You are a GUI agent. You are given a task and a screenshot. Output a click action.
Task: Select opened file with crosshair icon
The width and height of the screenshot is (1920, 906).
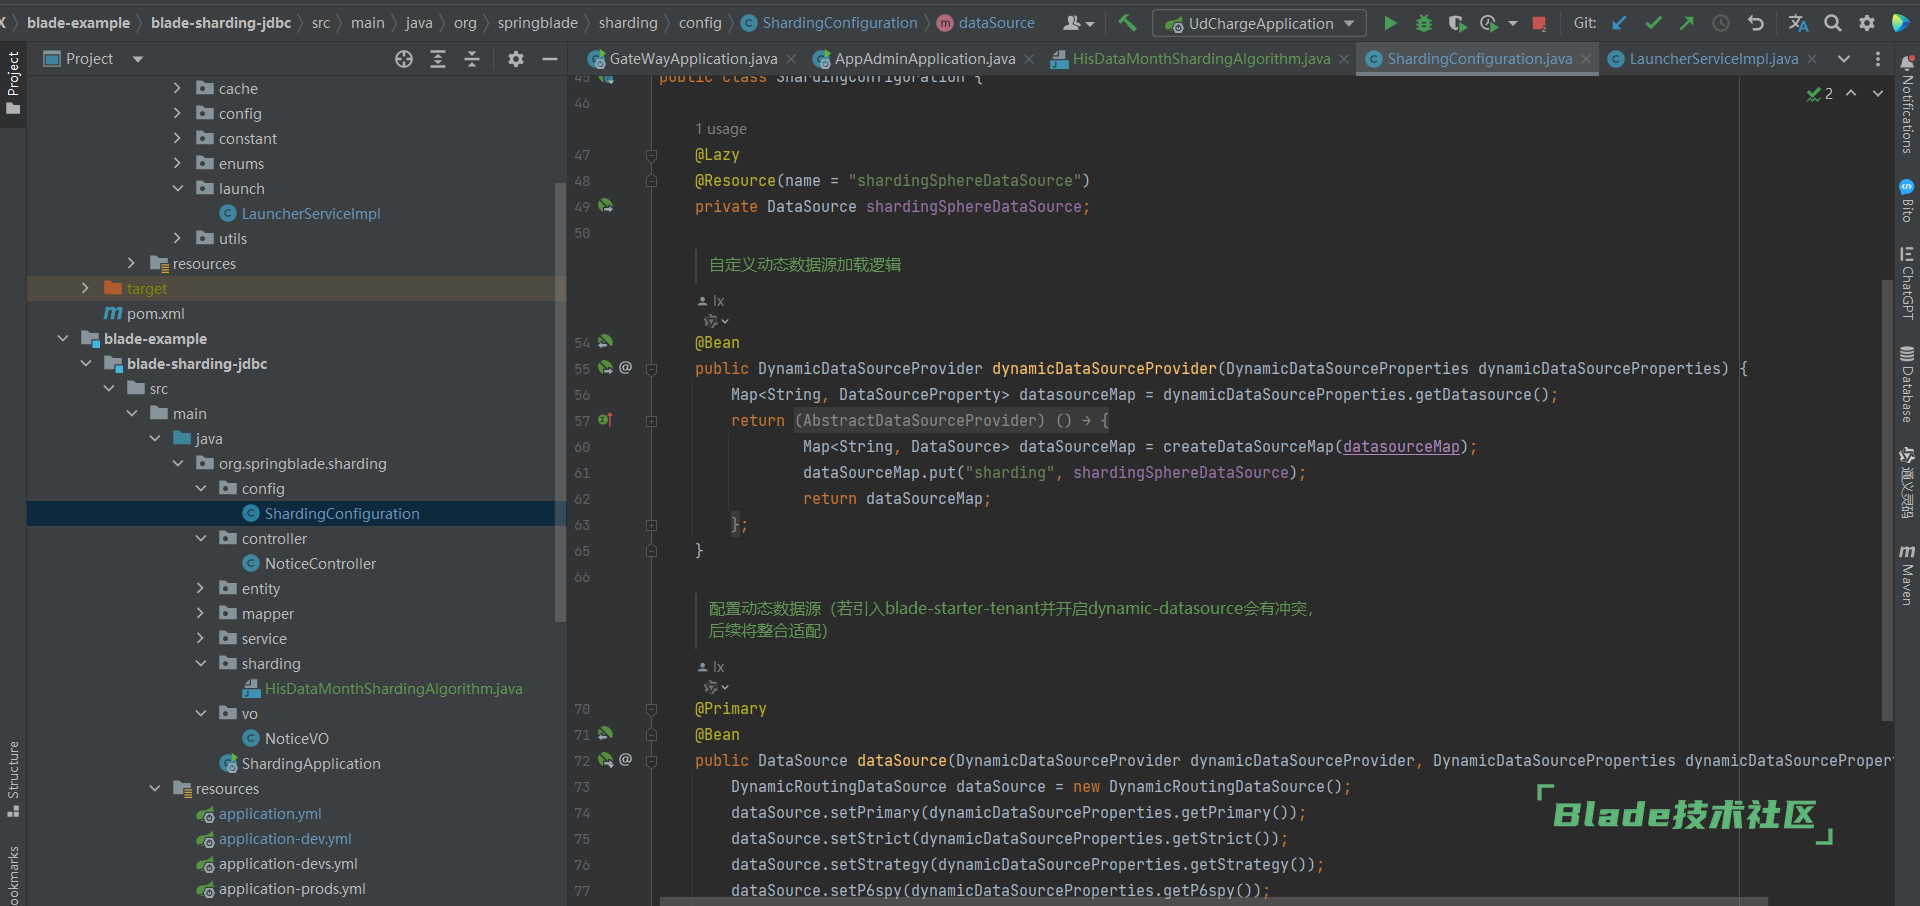click(x=404, y=59)
